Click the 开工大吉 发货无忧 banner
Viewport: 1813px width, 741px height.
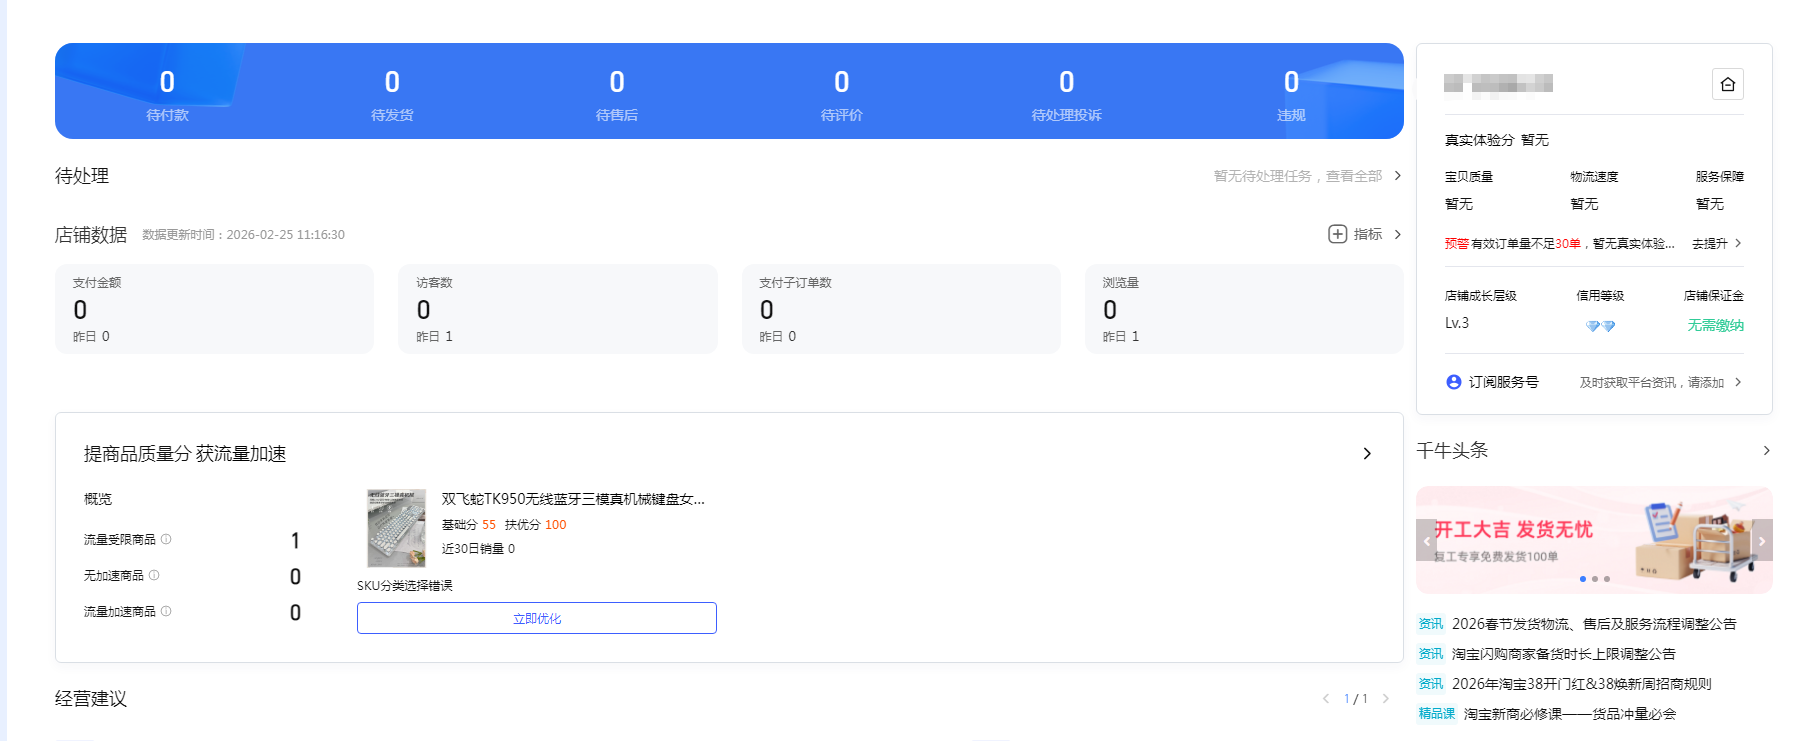[x=1594, y=540]
